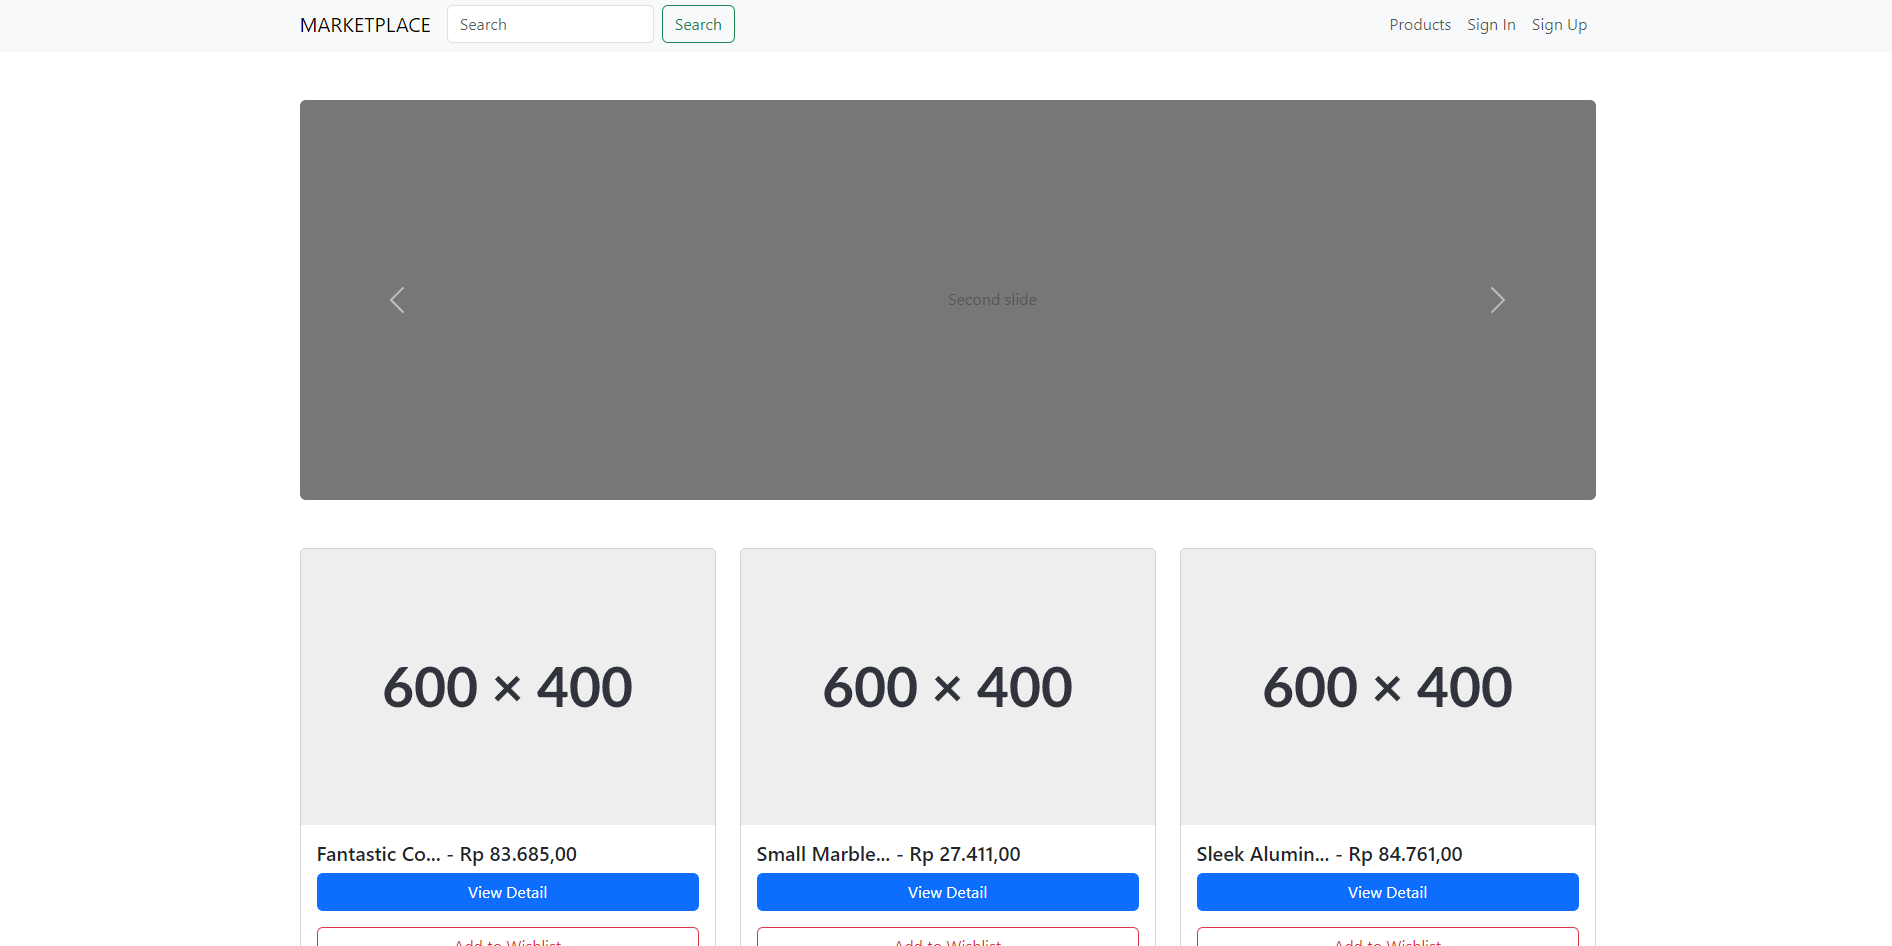Open the Sign Up nav link
The height and width of the screenshot is (946, 1892).
(x=1559, y=25)
